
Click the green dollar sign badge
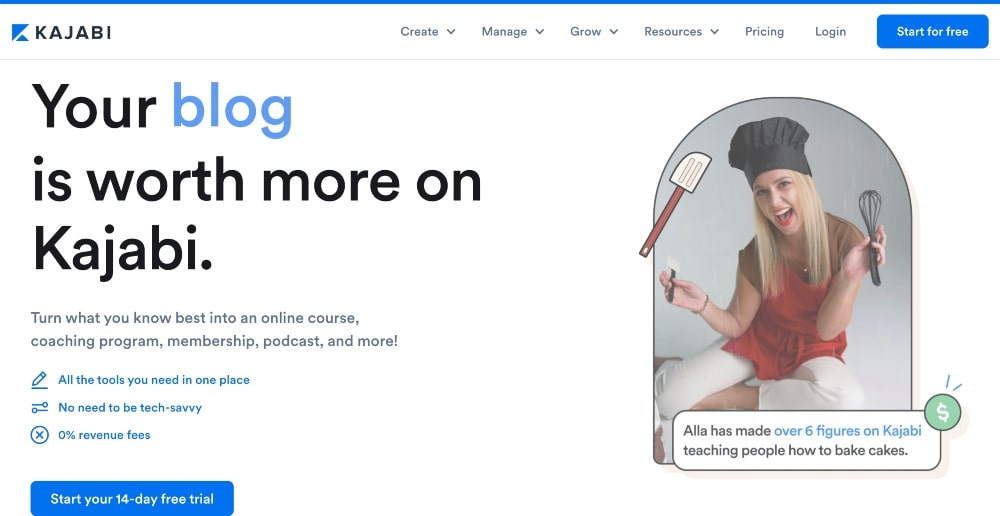coord(942,412)
